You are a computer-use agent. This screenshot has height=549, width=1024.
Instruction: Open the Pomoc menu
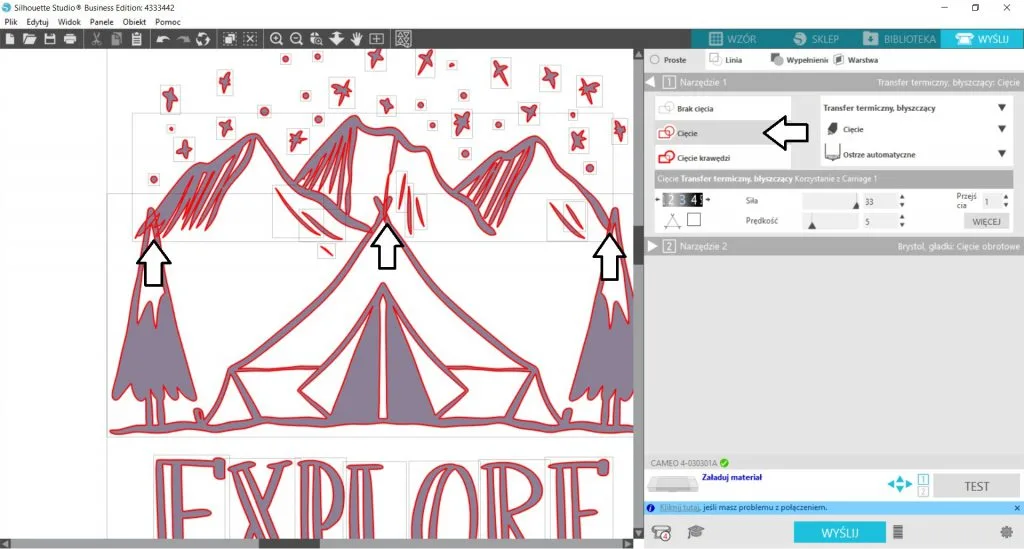click(x=168, y=22)
